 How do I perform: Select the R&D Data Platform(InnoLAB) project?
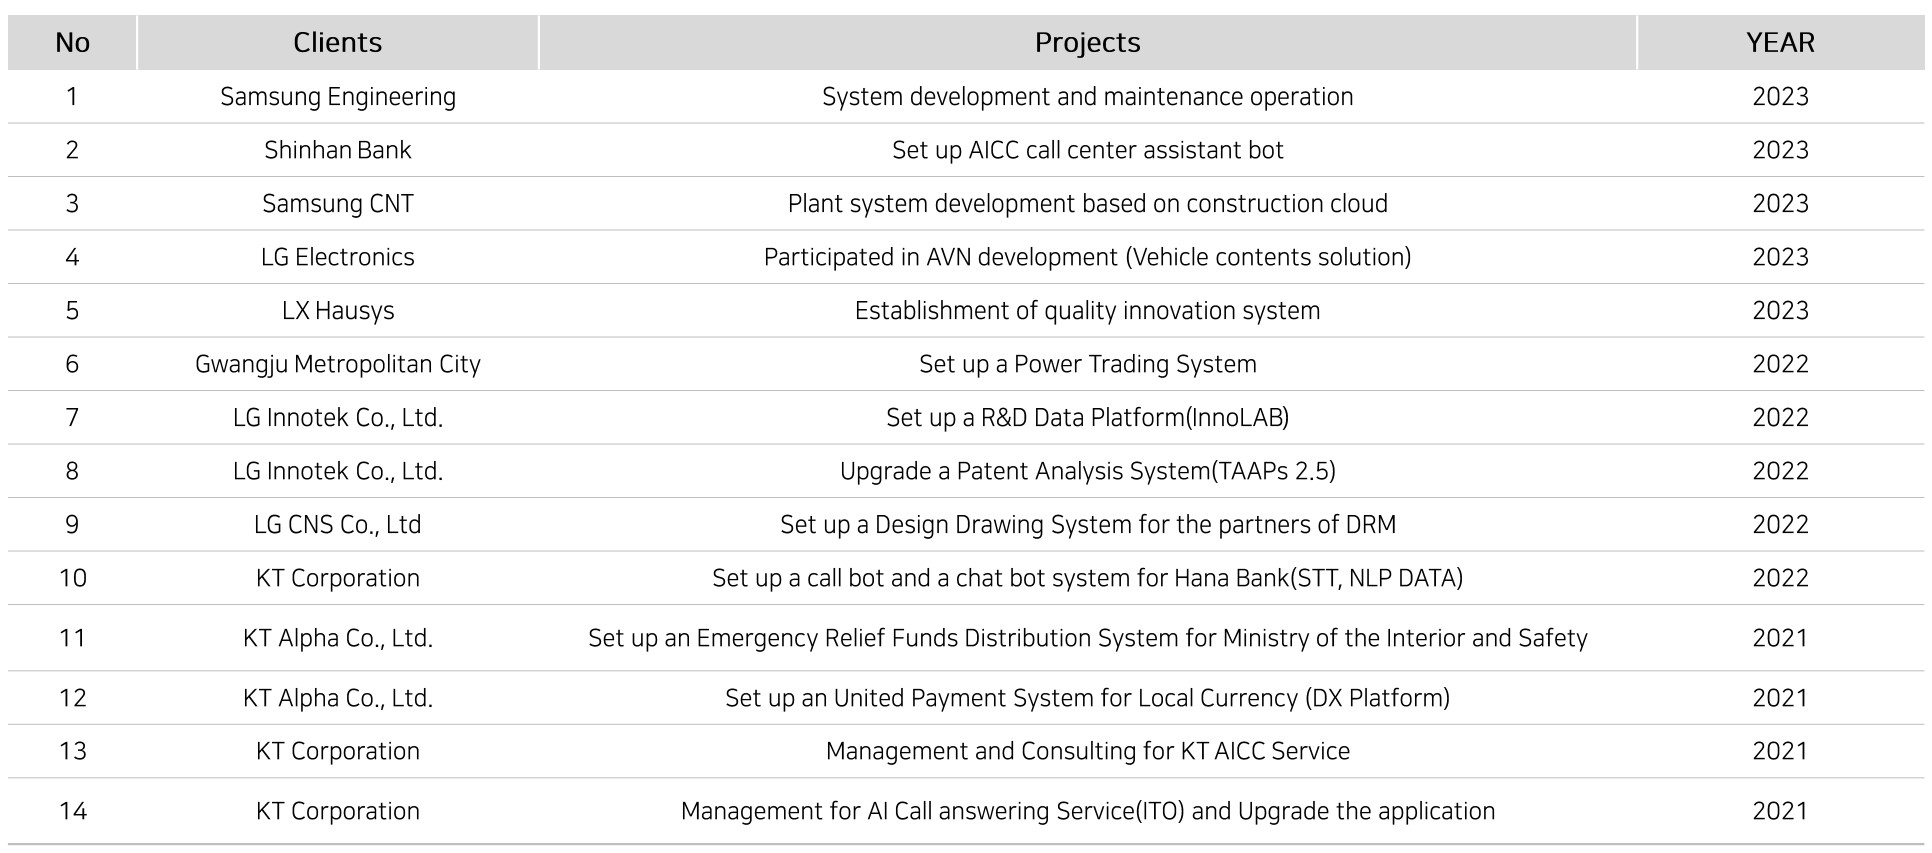[x=1087, y=418]
